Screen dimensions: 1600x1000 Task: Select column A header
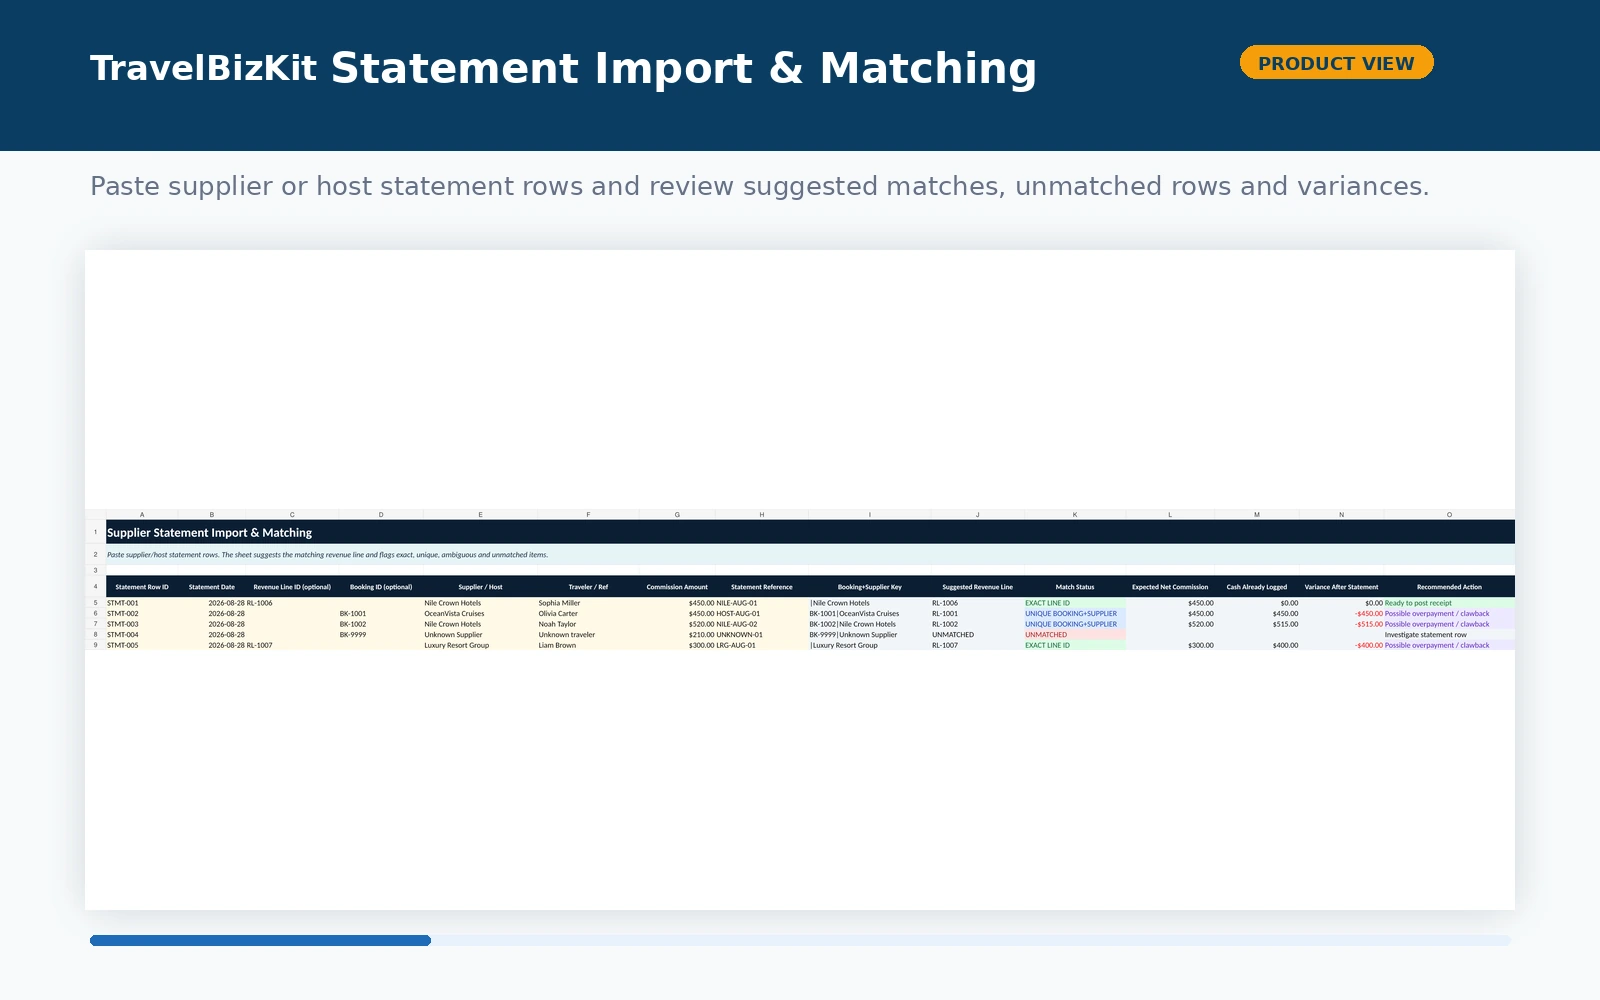click(142, 515)
